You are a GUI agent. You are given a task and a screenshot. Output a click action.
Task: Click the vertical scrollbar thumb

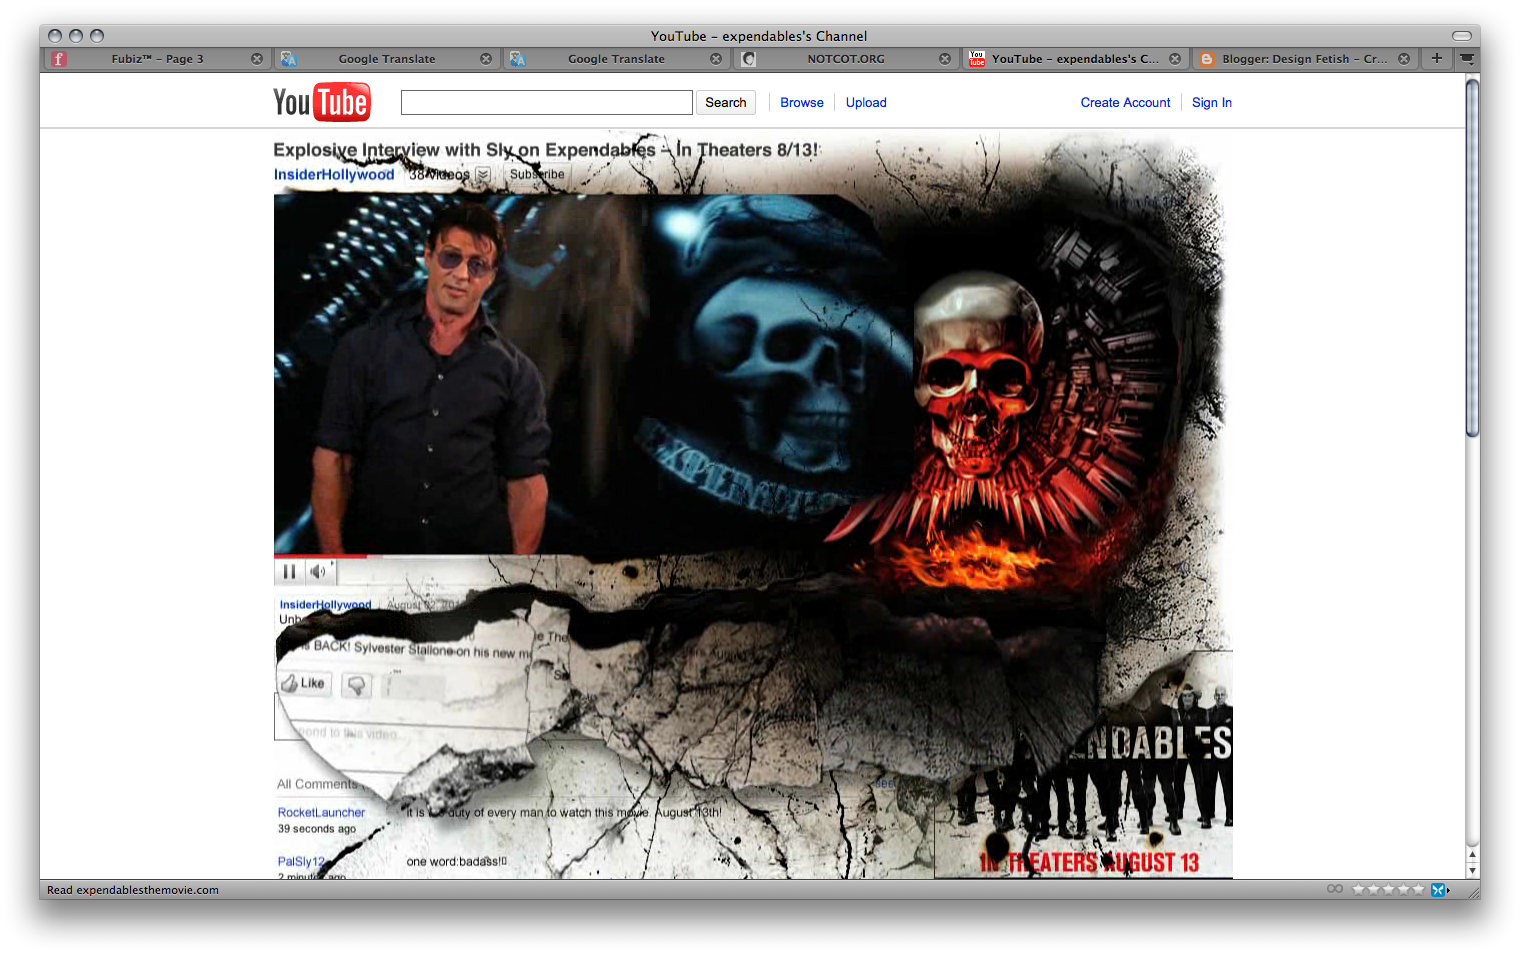[1472, 257]
